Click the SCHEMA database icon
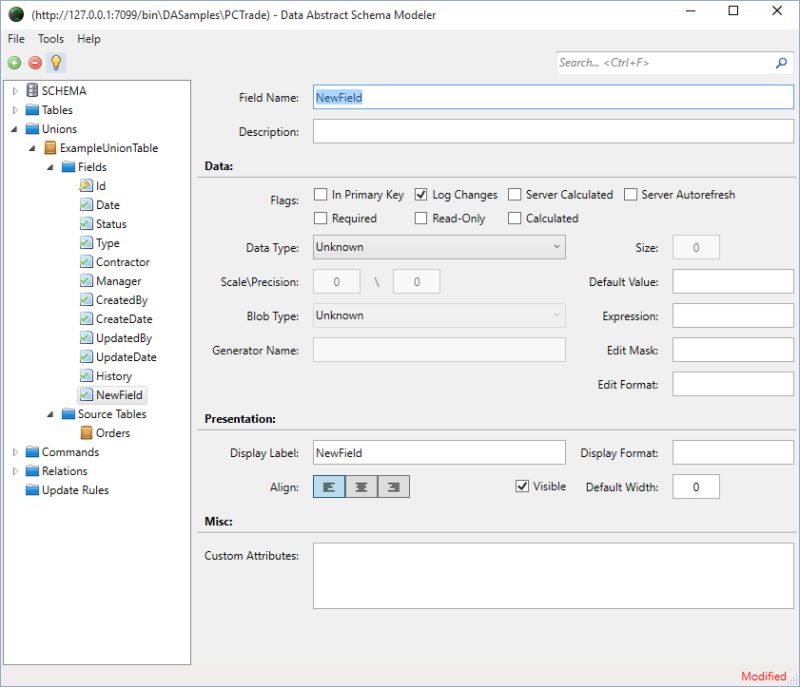Screen dimensions: 800x687 [32, 90]
